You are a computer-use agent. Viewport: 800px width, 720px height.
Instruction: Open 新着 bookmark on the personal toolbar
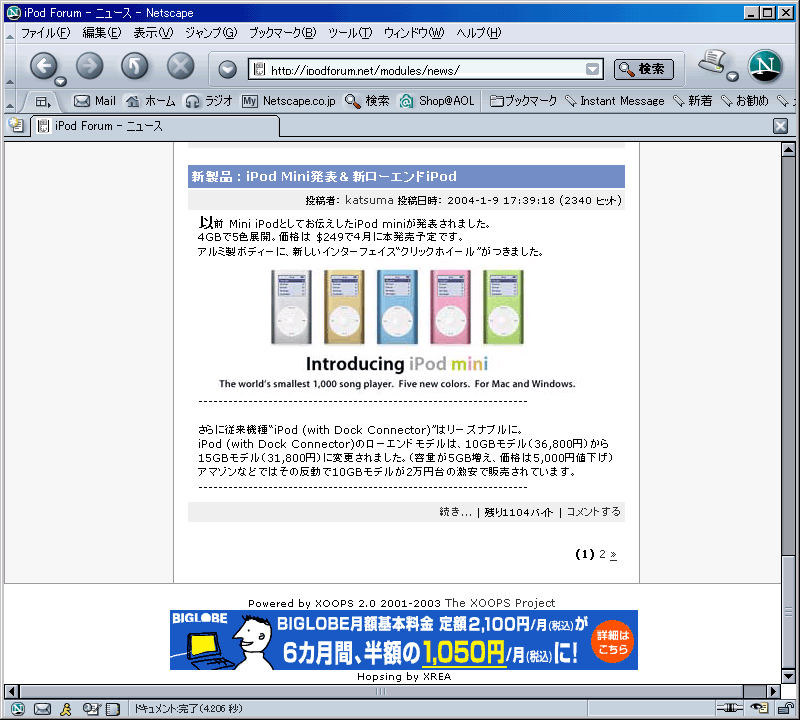coord(692,101)
